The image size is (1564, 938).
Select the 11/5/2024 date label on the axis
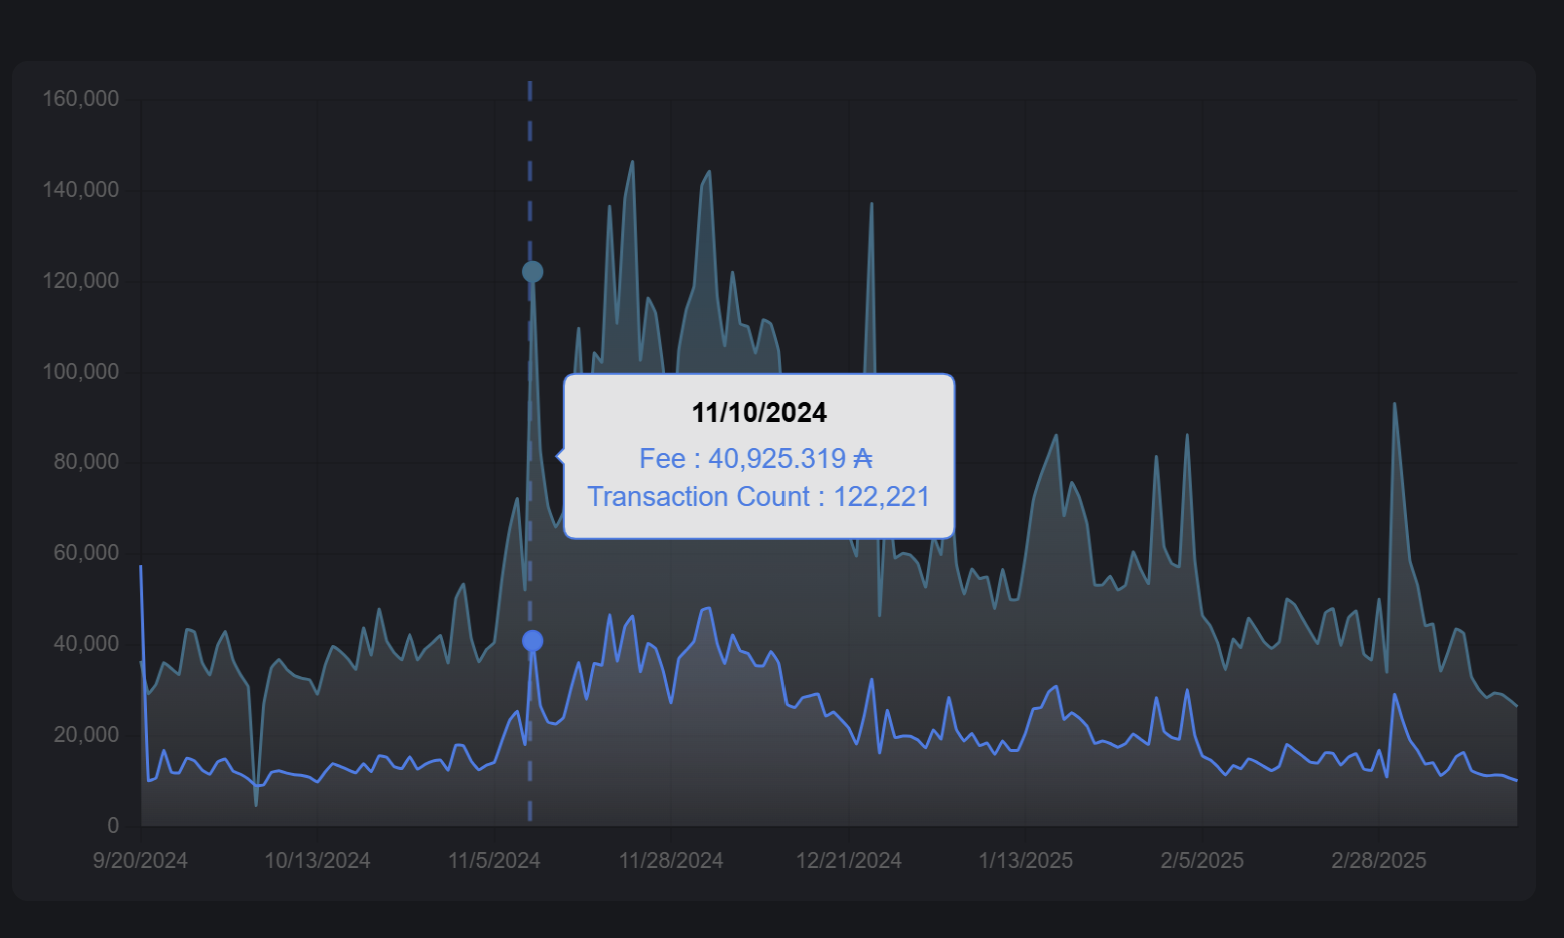pyautogui.click(x=494, y=861)
